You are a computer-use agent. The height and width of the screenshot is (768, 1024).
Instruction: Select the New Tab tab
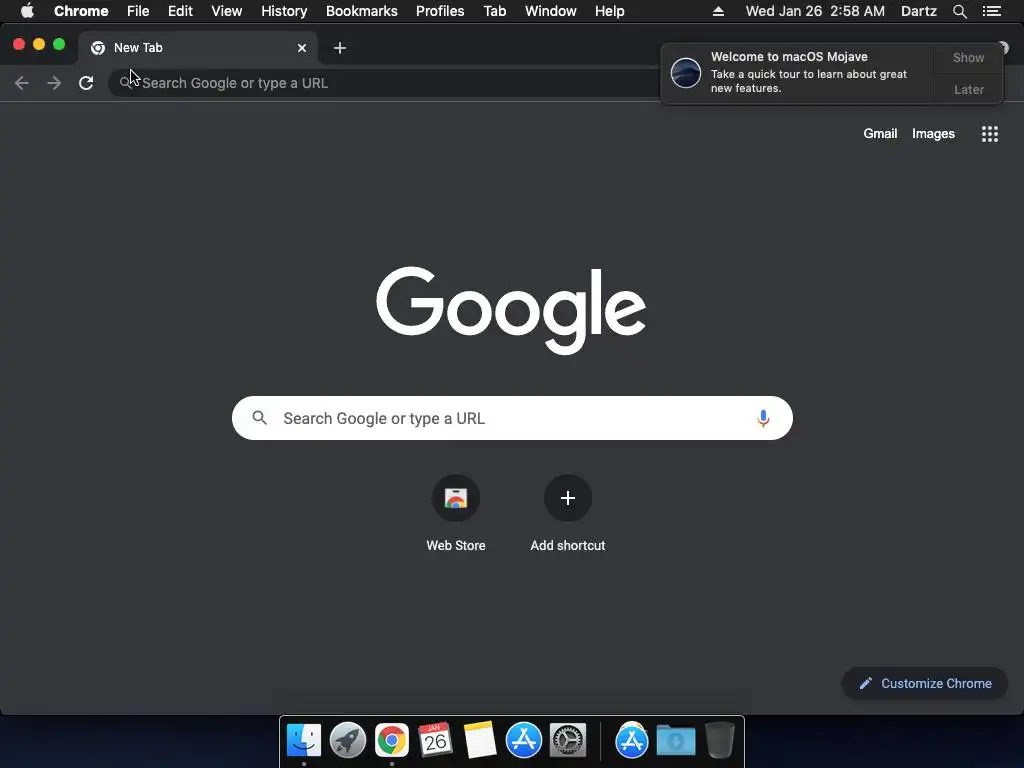click(x=197, y=48)
